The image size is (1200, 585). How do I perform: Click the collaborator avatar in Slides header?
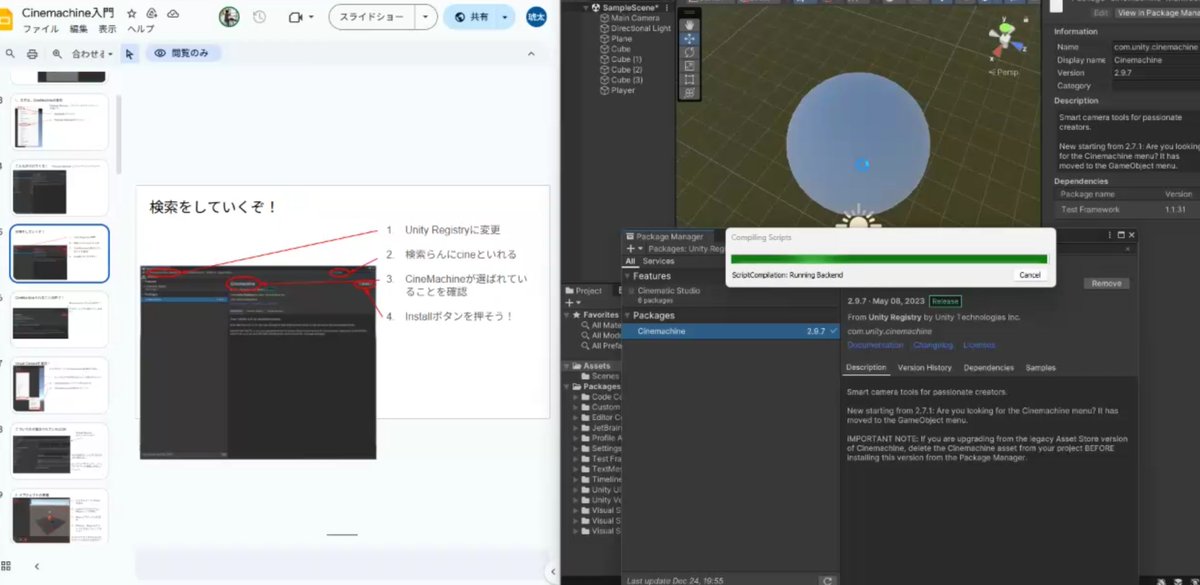click(x=229, y=17)
